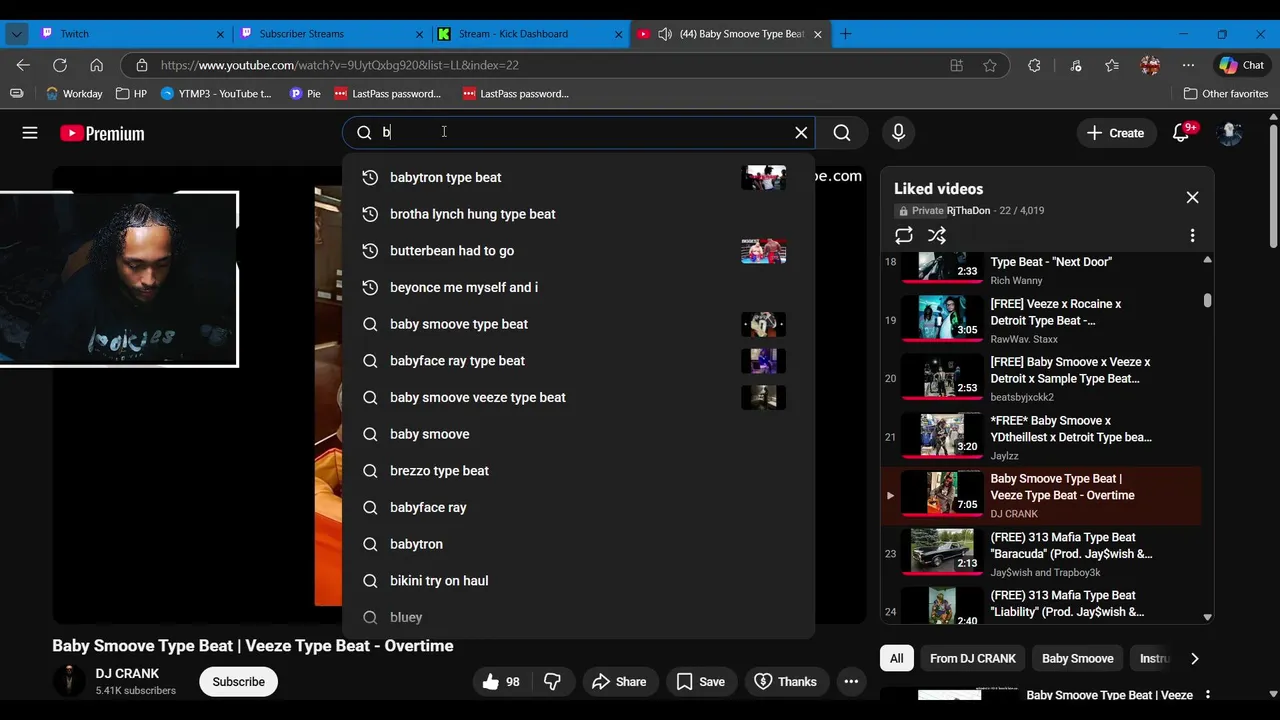Subscribe to DJ CRANK

(238, 682)
